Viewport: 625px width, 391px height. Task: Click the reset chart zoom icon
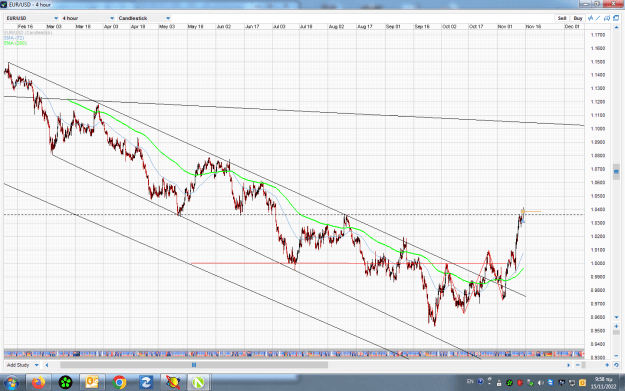[x=616, y=365]
